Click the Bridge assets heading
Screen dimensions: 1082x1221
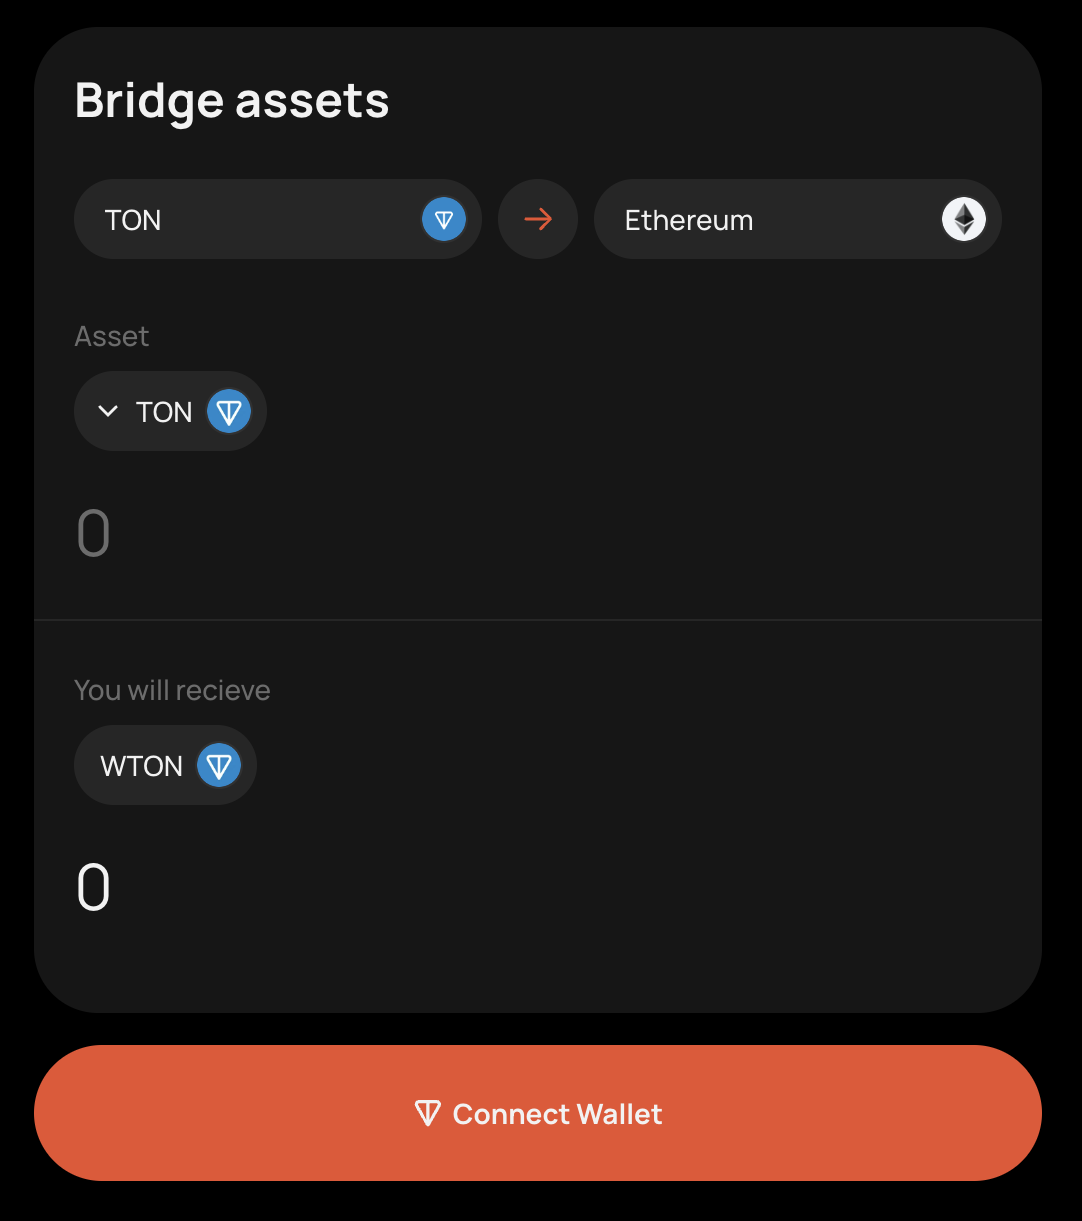point(232,100)
